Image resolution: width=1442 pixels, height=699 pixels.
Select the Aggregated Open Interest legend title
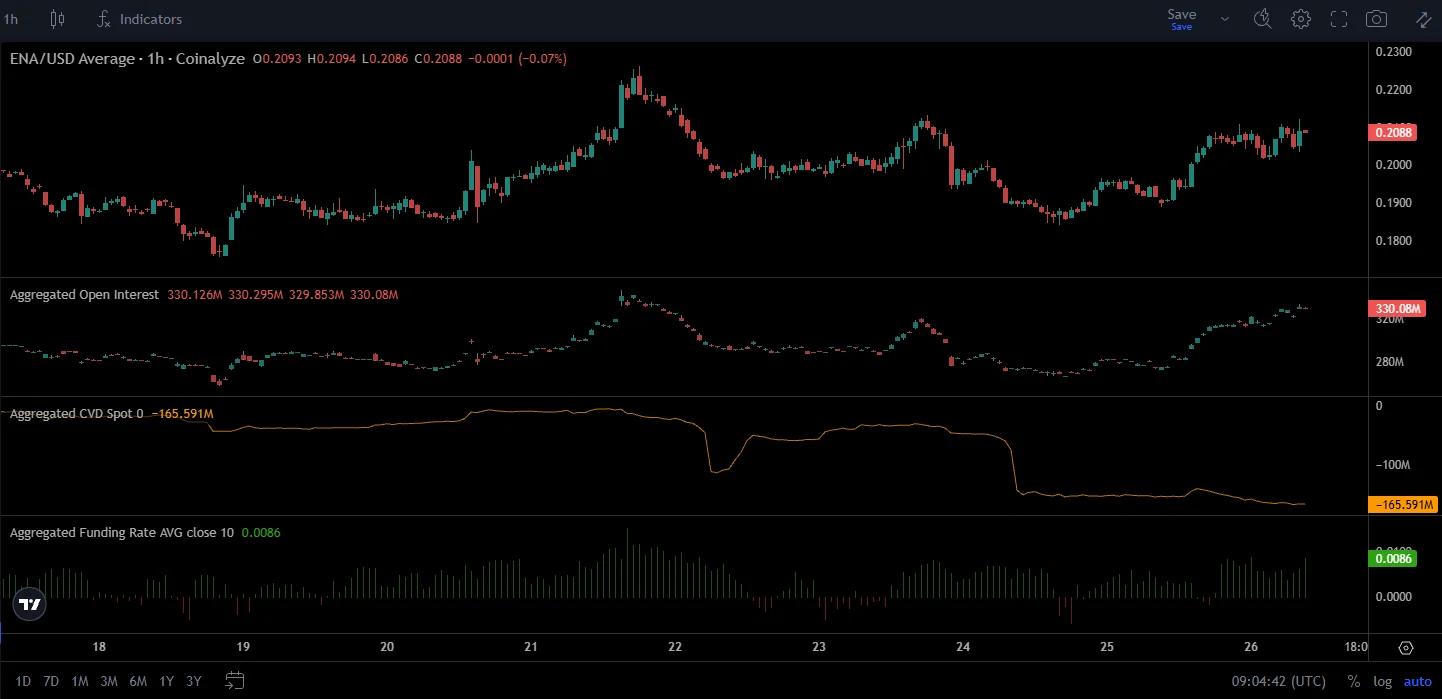pos(84,295)
